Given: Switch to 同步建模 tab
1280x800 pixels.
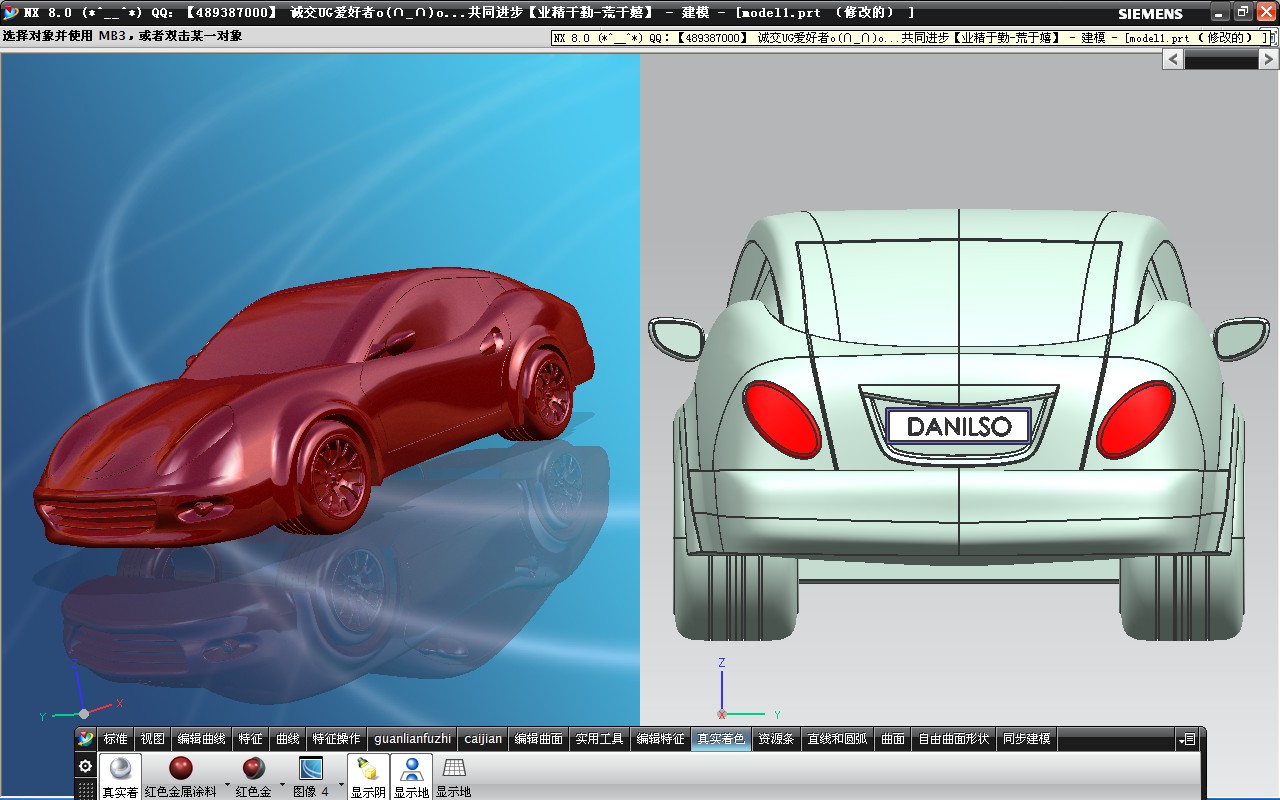Looking at the screenshot, I should (1027, 739).
